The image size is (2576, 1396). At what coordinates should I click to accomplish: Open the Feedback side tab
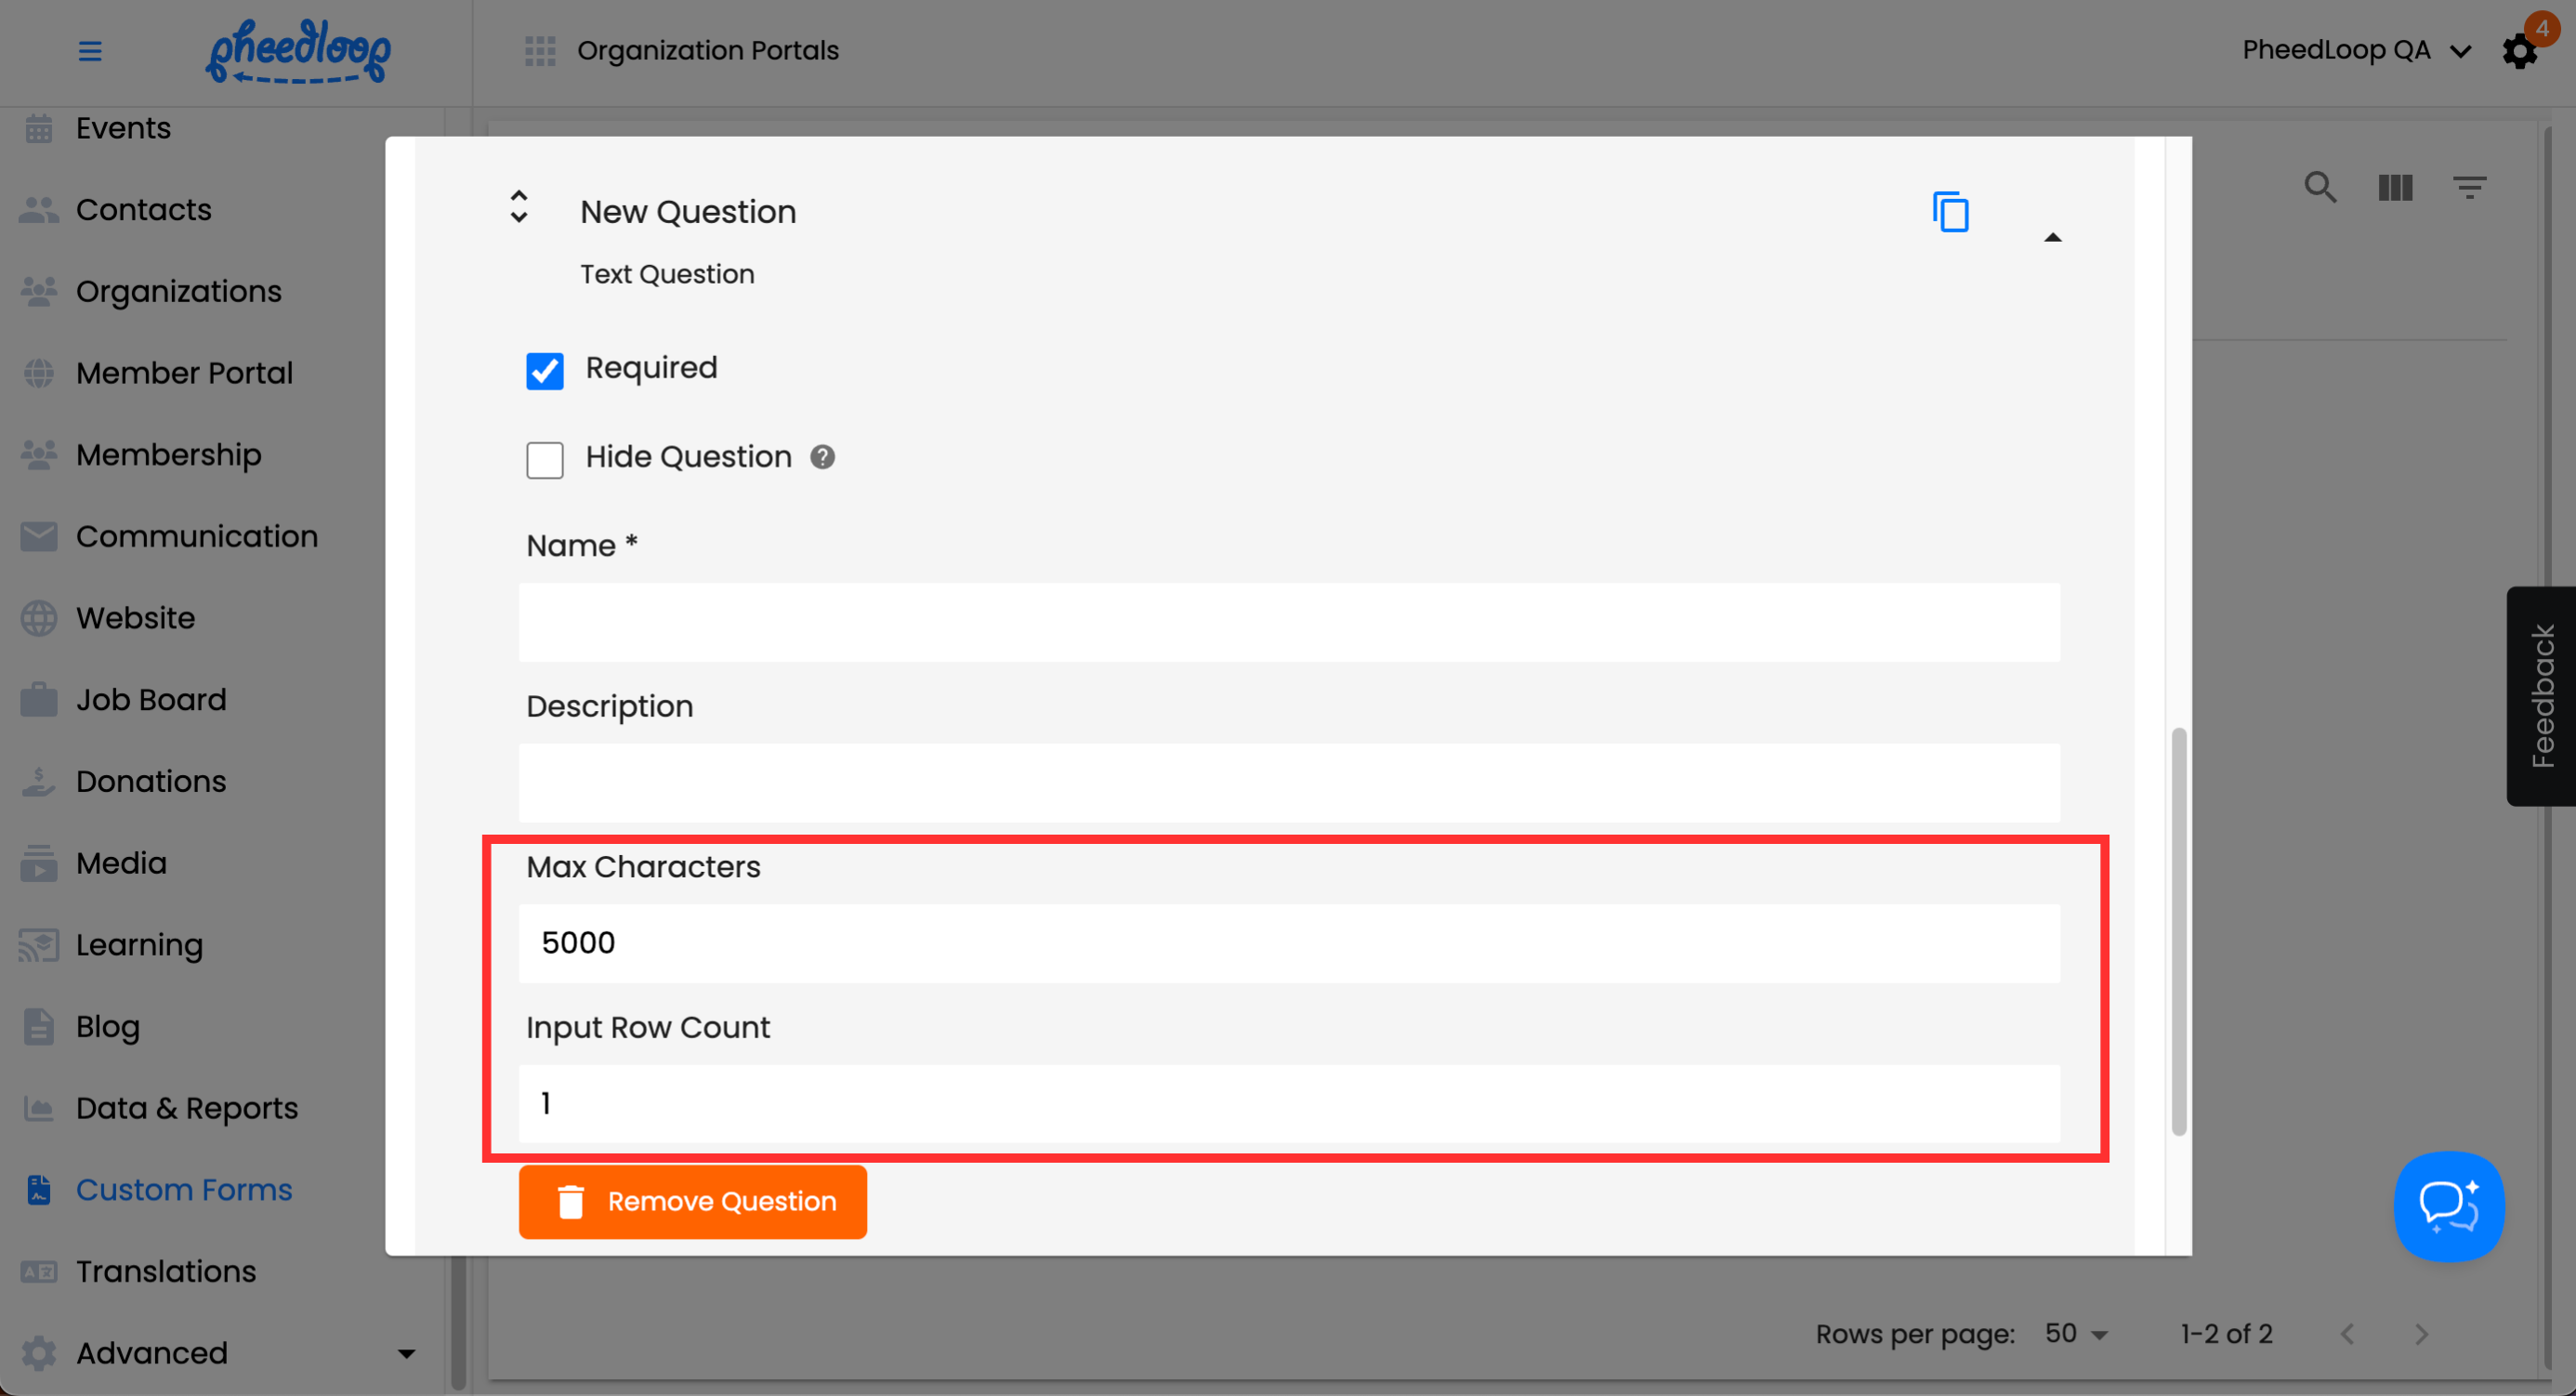2541,696
